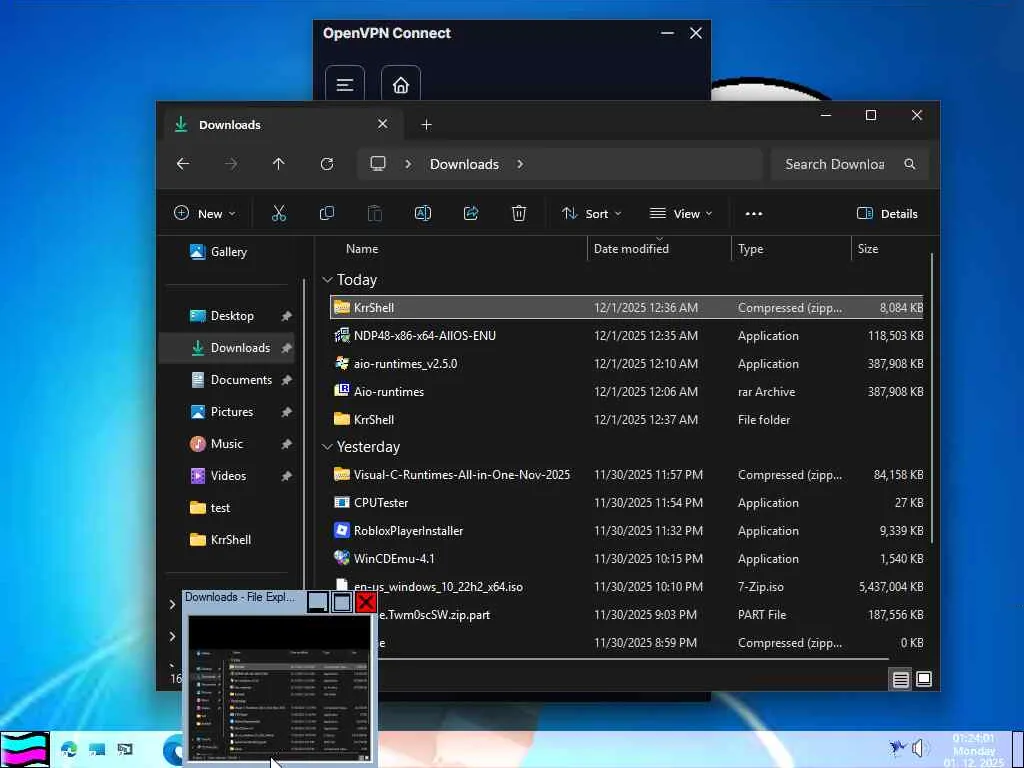Navigate back in File Explorer

point(183,164)
